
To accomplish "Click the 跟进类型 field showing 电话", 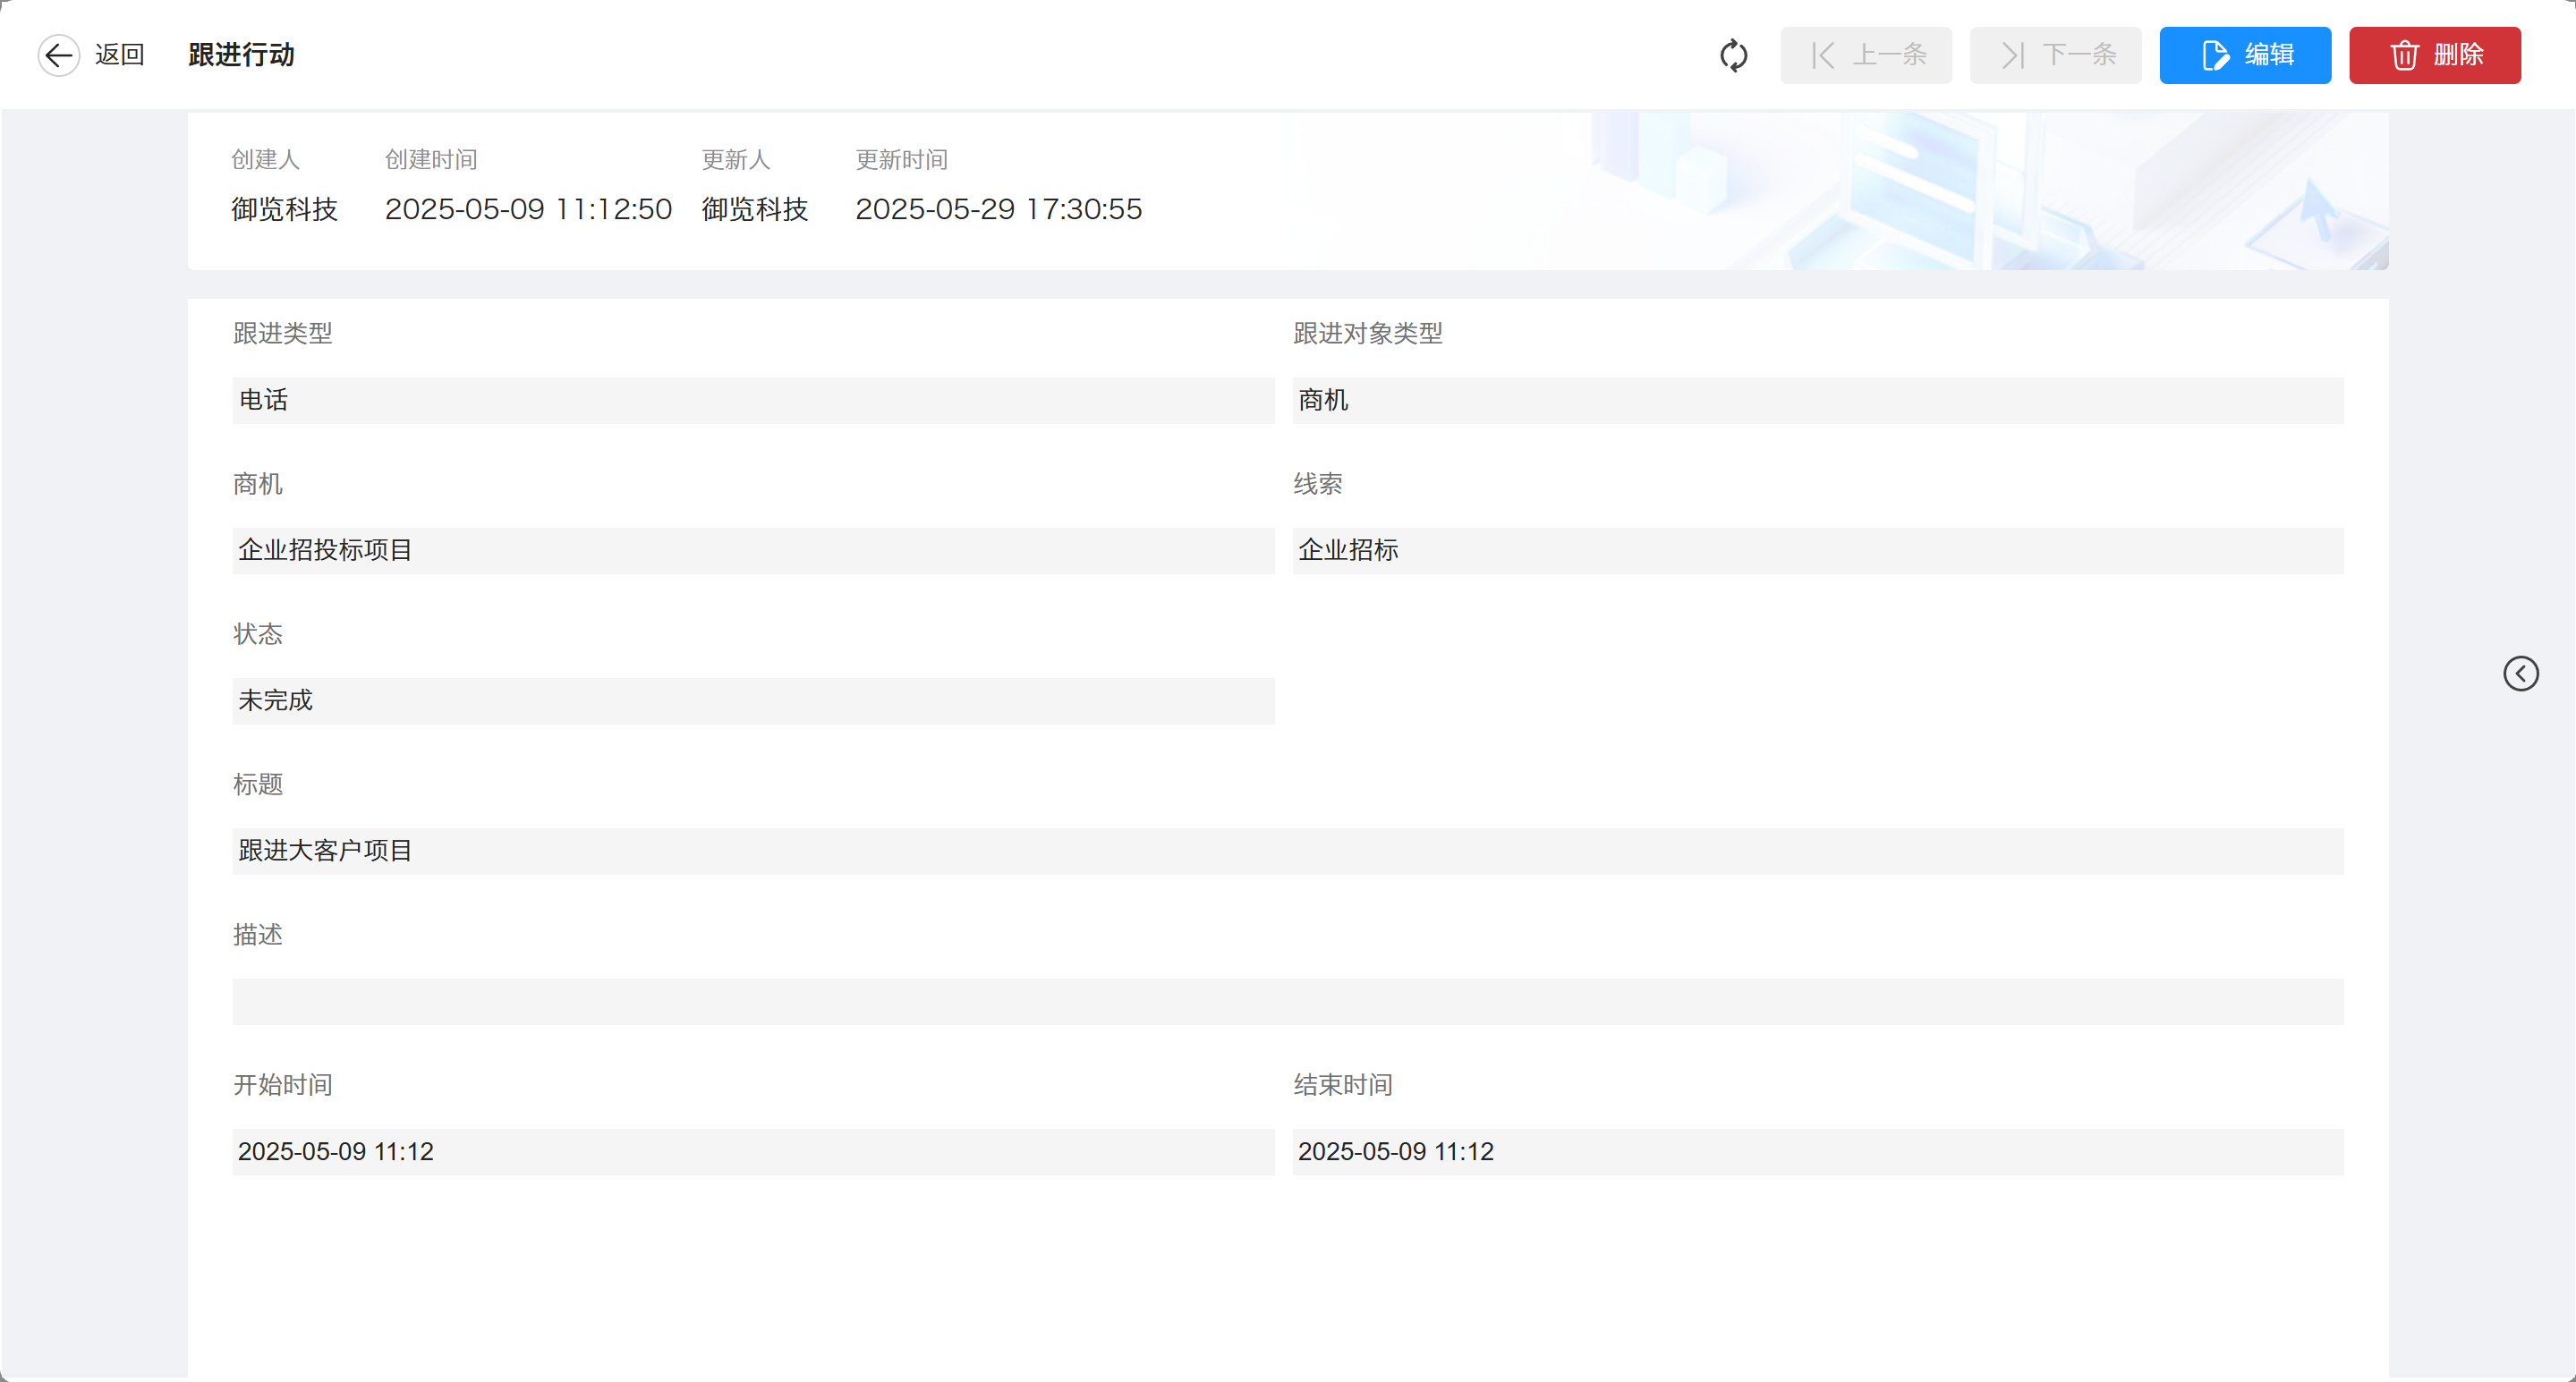I will [753, 400].
